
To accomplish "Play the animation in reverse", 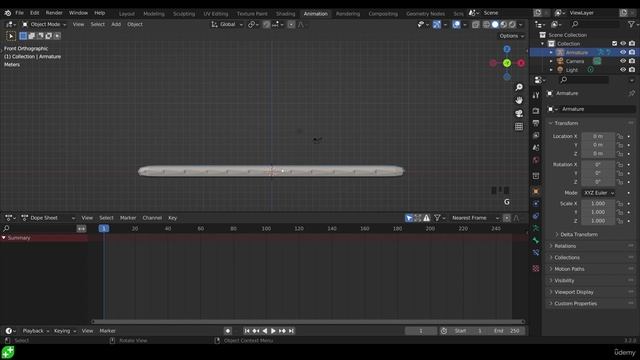I will [264, 331].
